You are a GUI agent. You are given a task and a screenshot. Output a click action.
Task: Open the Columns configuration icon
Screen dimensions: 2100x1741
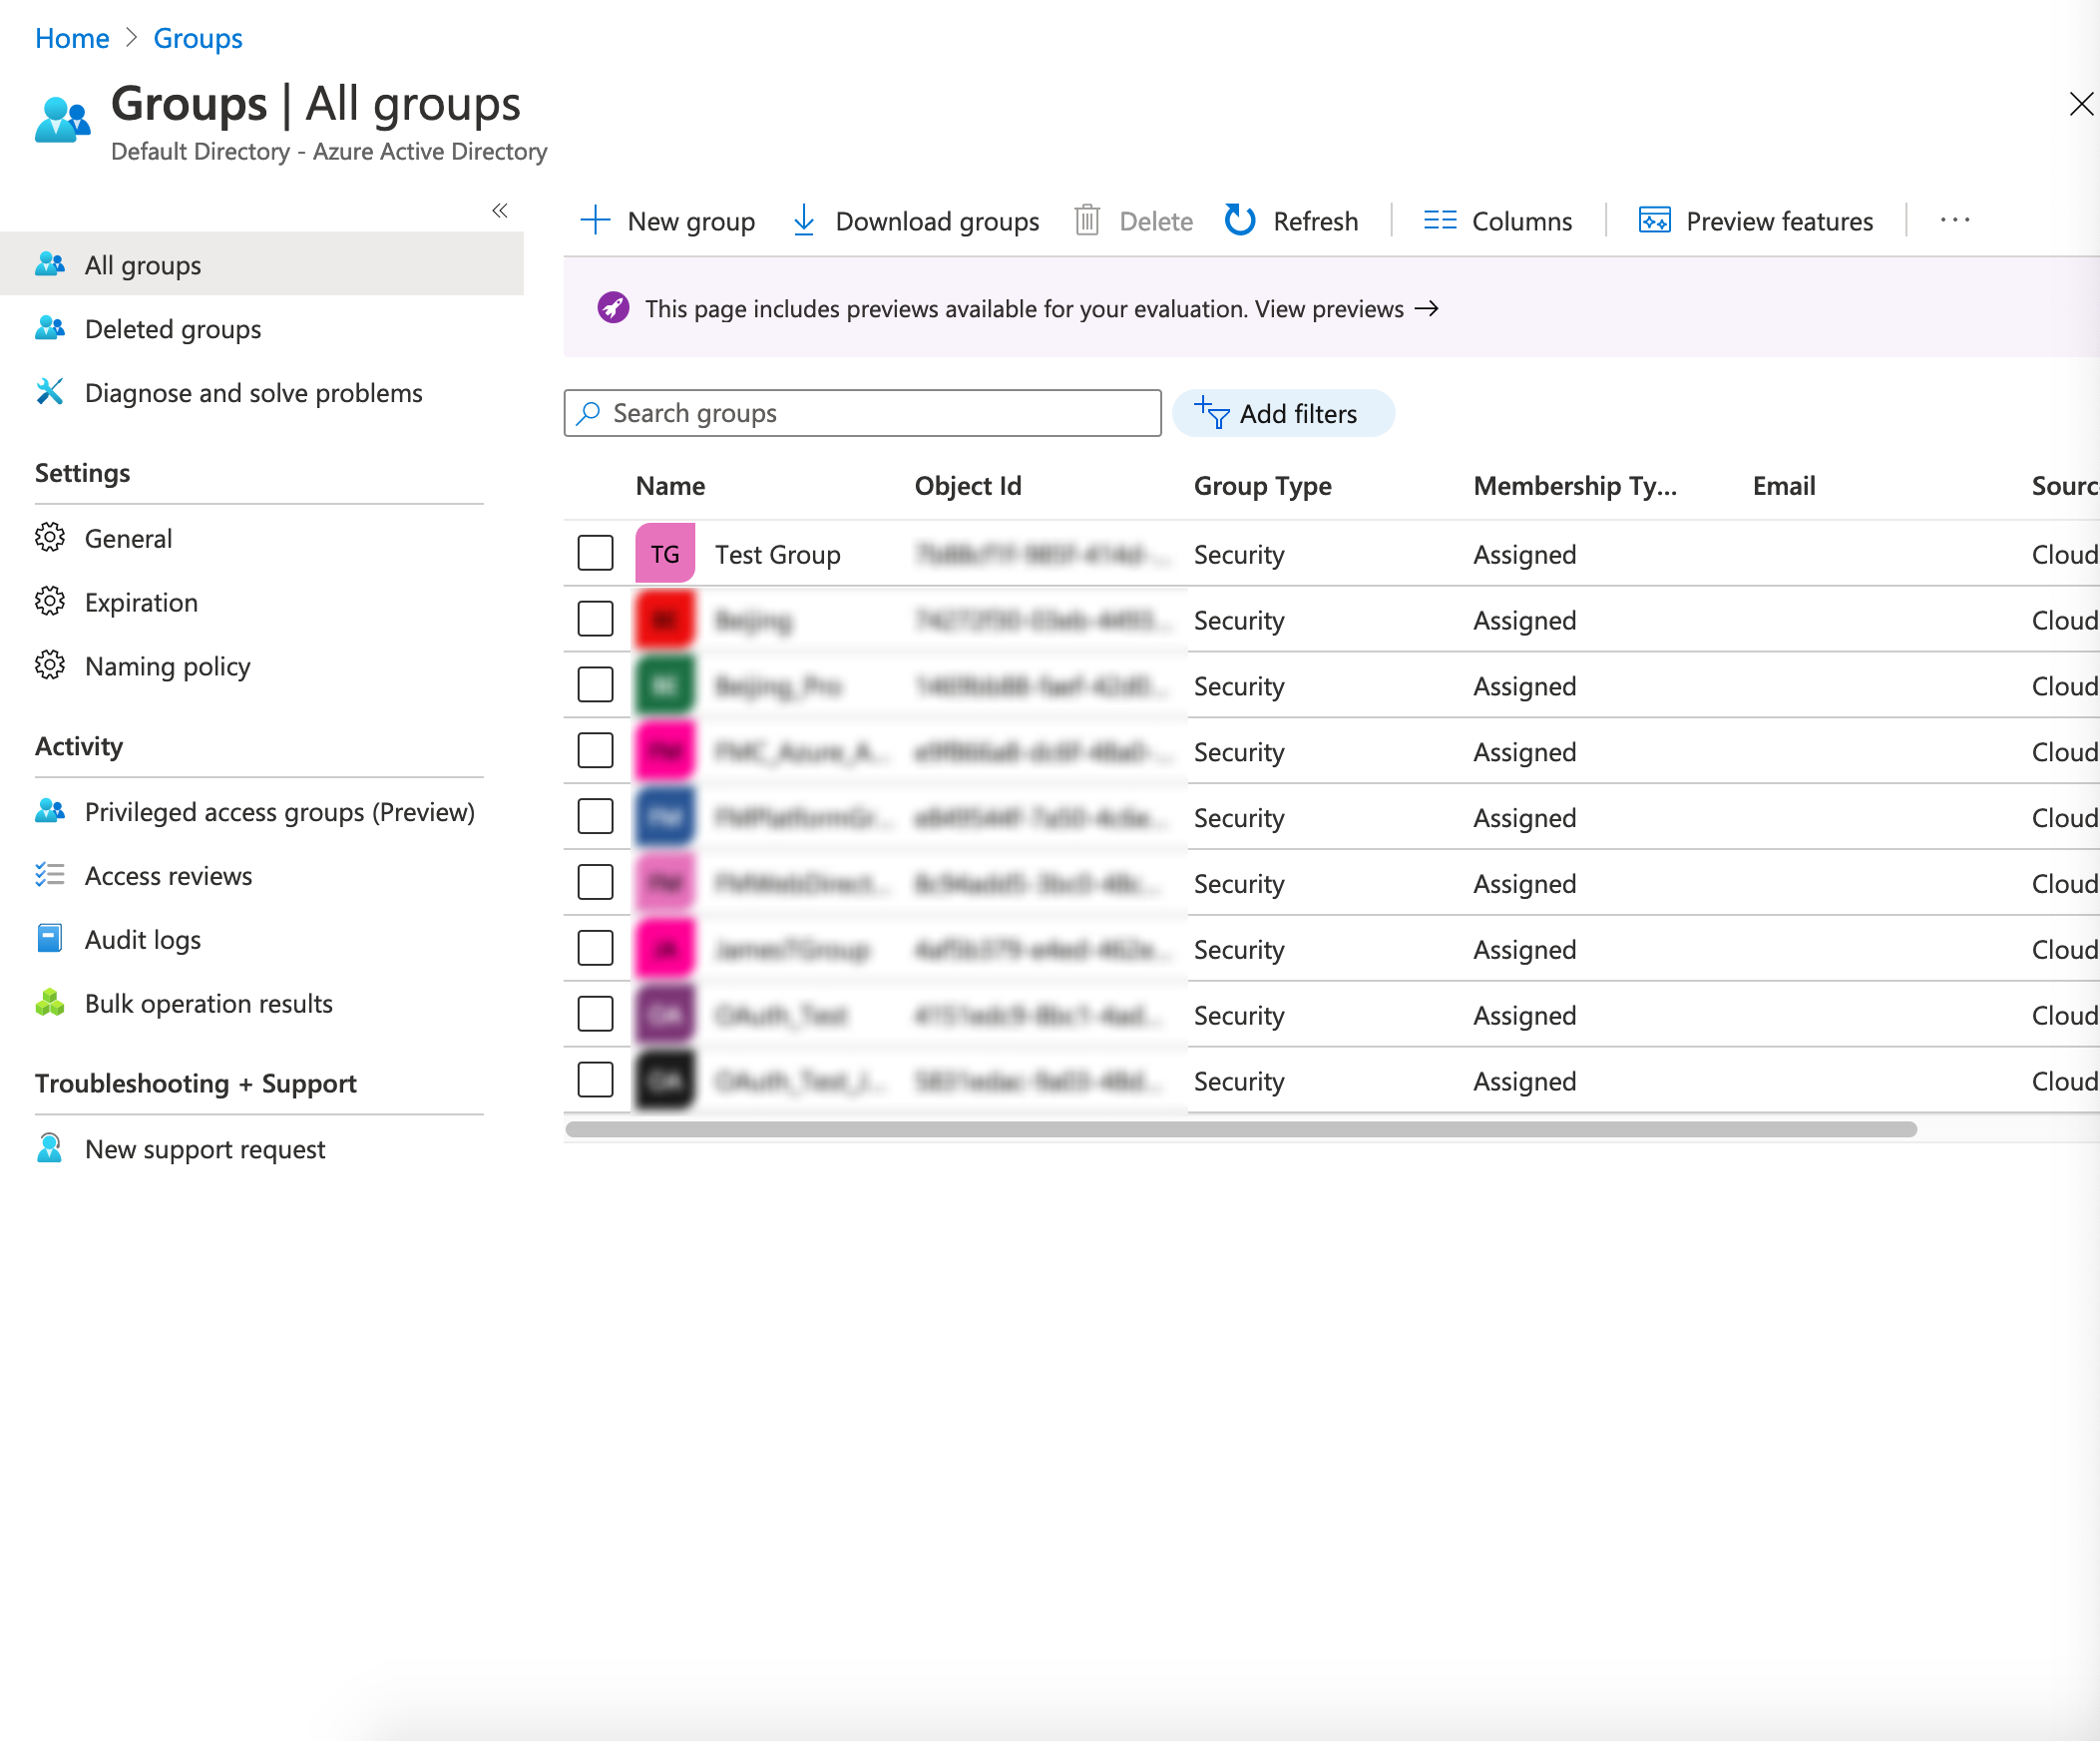click(1441, 221)
